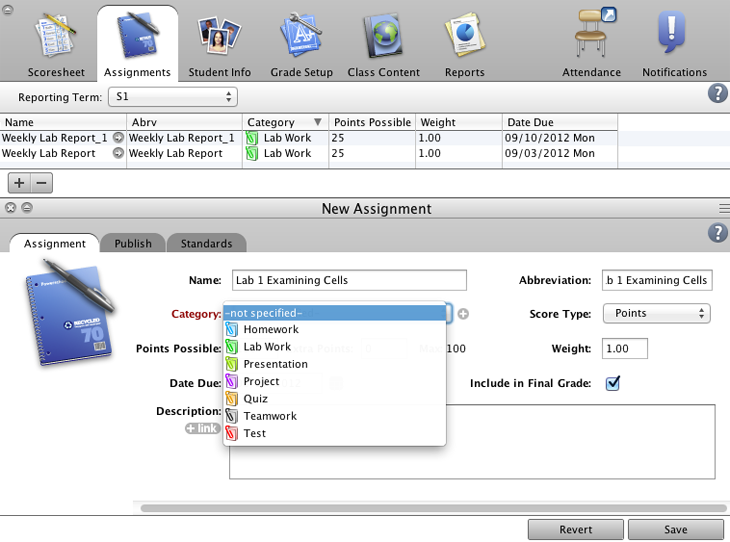Viewport: 730px width, 542px height.
Task: Toggle the Include in Final Grade checkbox
Action: 613,383
